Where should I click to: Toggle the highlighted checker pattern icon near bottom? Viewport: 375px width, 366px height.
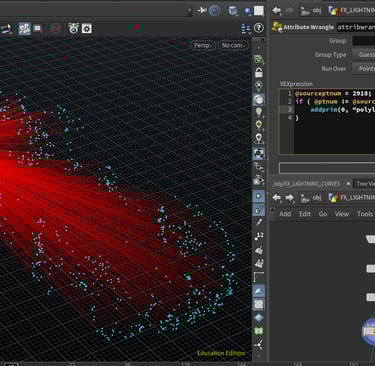(259, 304)
